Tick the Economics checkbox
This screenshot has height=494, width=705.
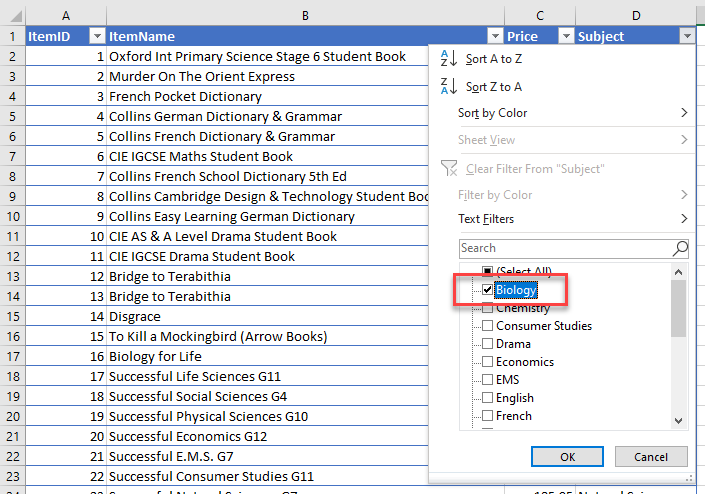tap(487, 362)
